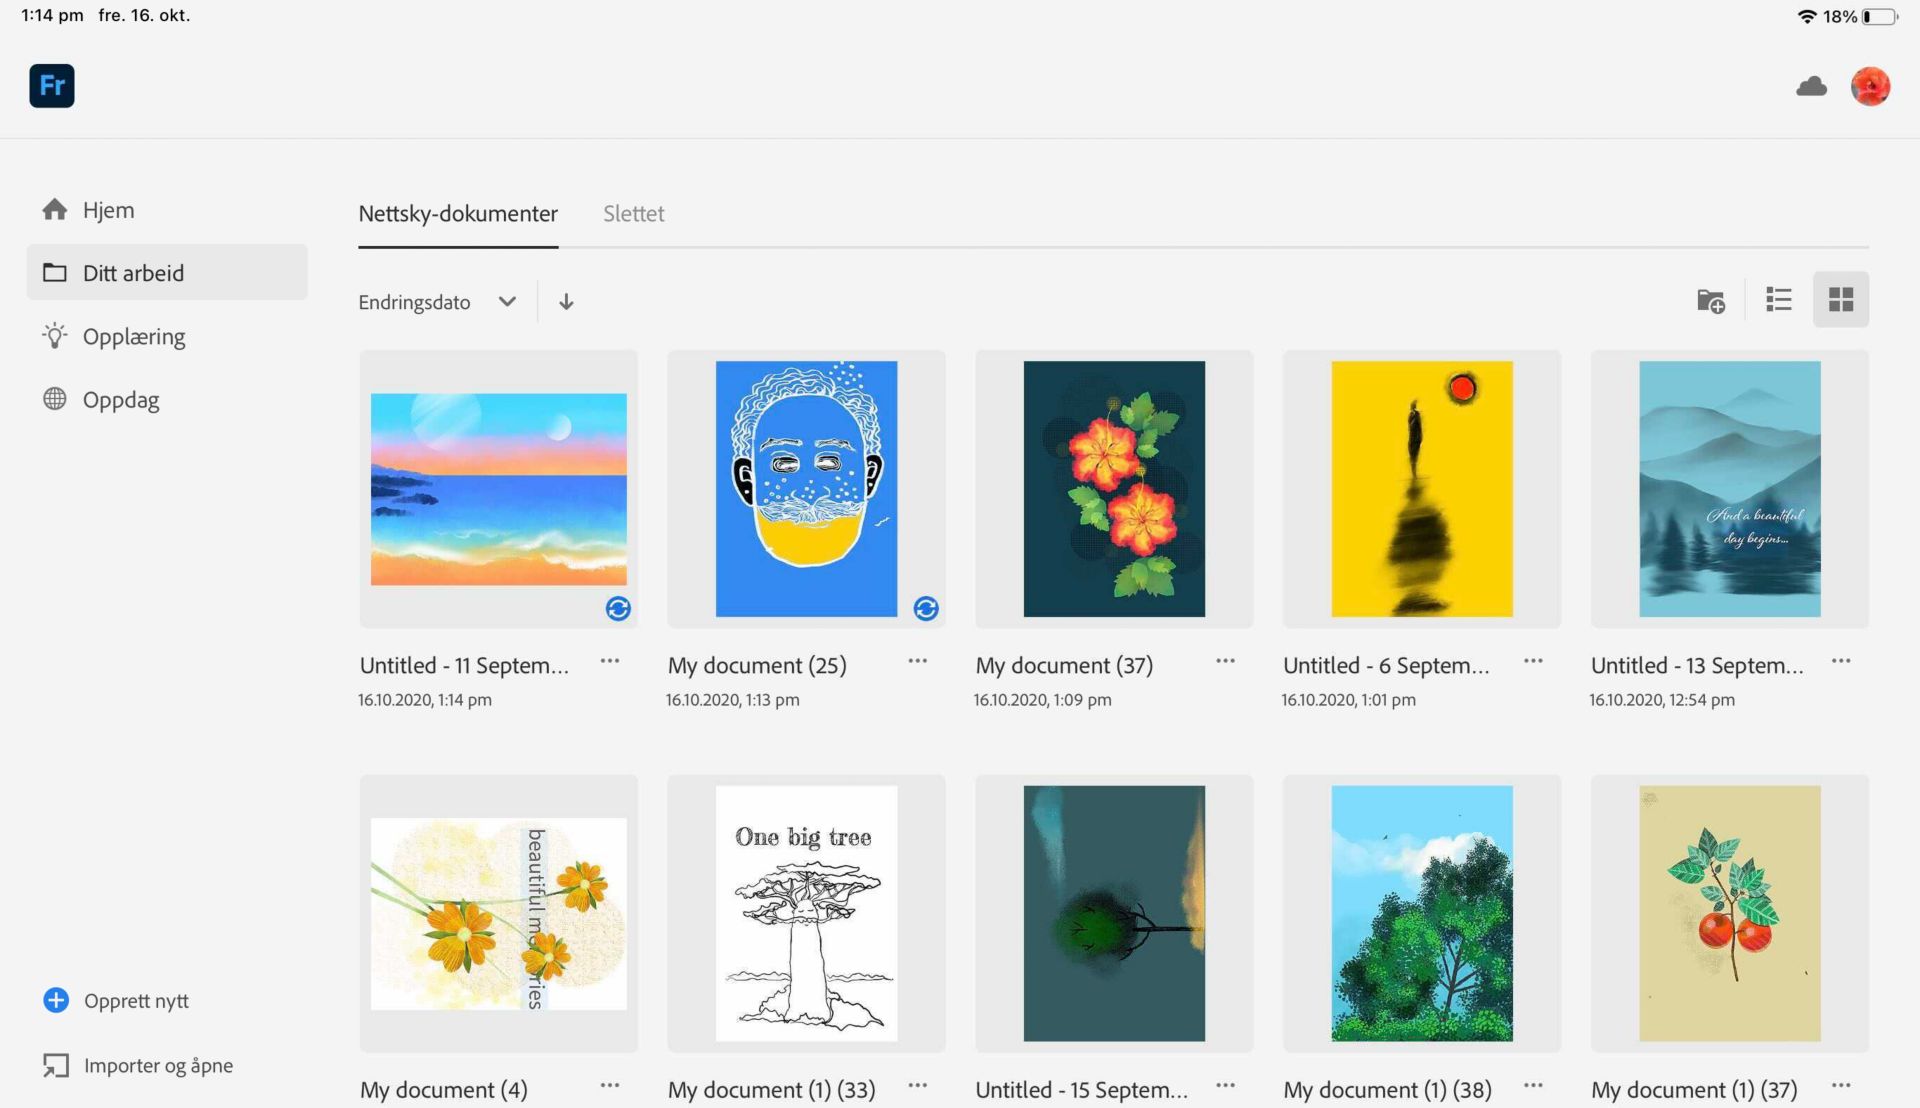Select the Nettsky-dokumenter tab

pyautogui.click(x=458, y=214)
